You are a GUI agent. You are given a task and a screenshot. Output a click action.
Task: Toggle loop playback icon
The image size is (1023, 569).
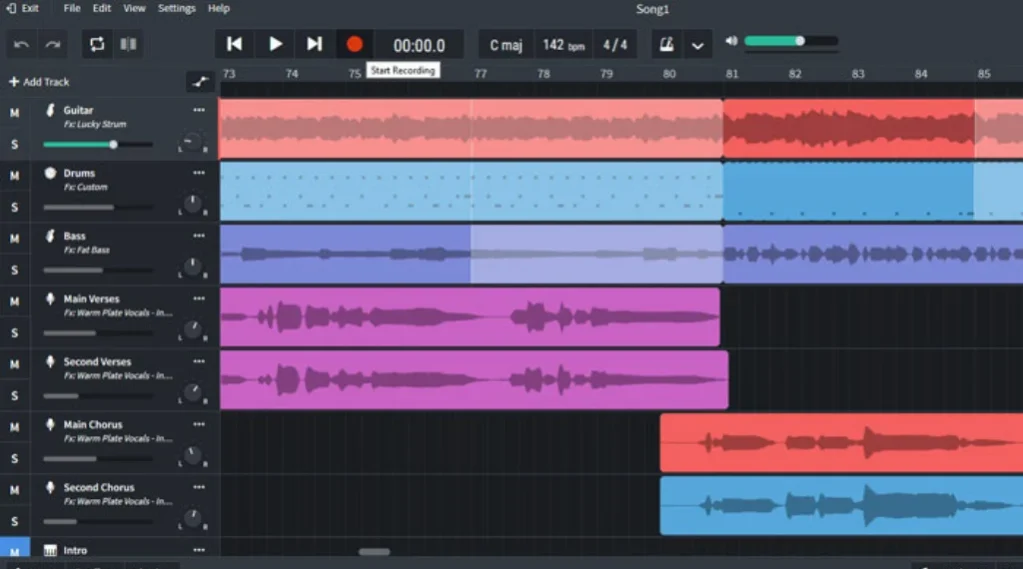[97, 44]
